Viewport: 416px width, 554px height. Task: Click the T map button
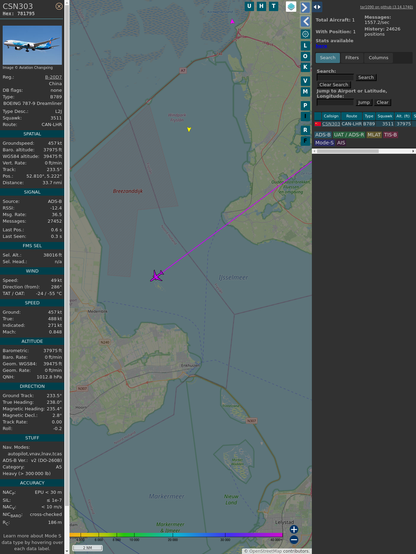[x=274, y=6]
